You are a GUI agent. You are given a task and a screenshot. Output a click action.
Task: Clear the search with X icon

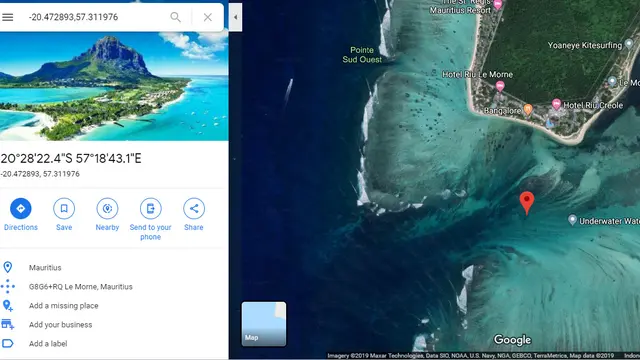[208, 17]
